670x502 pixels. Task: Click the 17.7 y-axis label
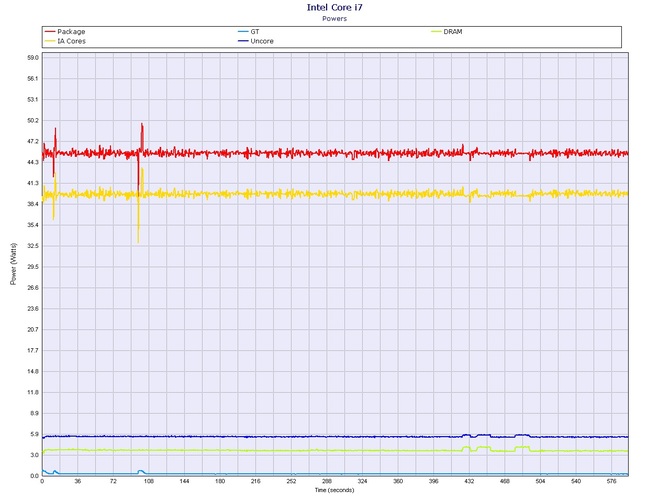pos(33,351)
